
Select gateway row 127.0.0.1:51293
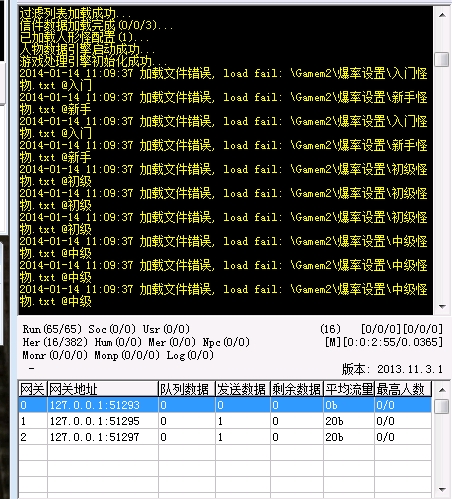coord(225,405)
